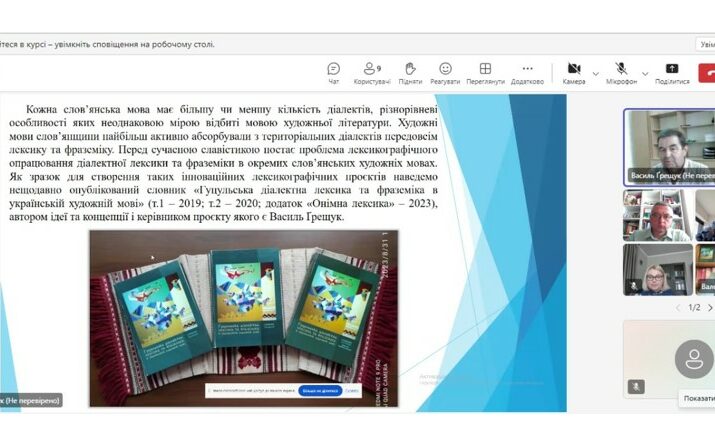Viewport: 715px width, 447px height.
Task: Unmute using the Мікрофон toggle
Action: (x=621, y=72)
